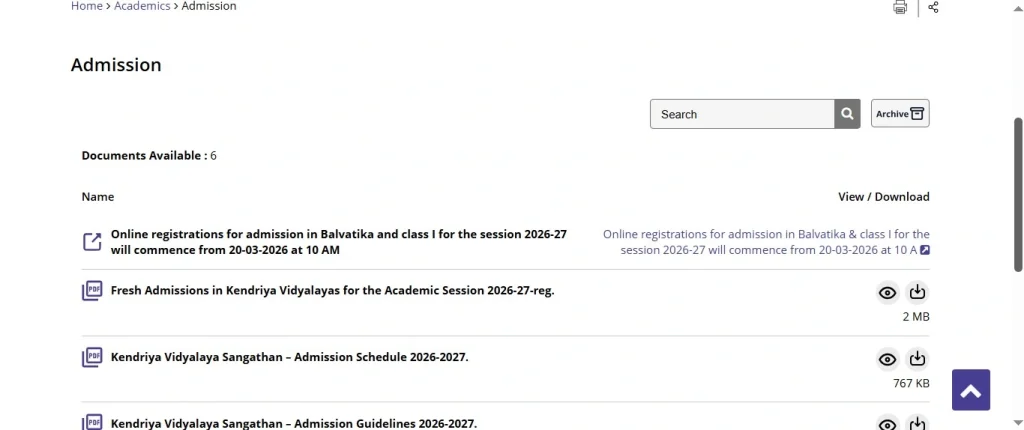The image size is (1024, 430).
Task: Download the Admission Schedule 2026-2027 PDF
Action: click(917, 360)
